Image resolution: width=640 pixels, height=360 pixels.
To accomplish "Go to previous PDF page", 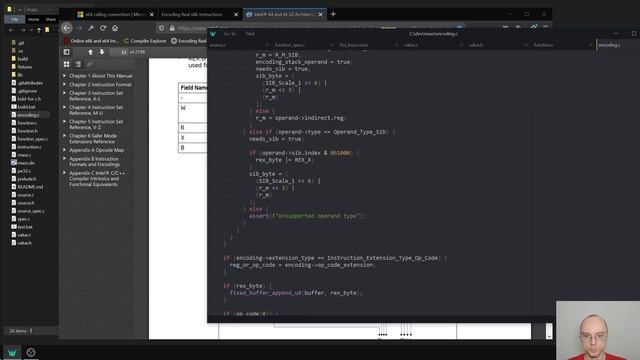I will (x=90, y=52).
